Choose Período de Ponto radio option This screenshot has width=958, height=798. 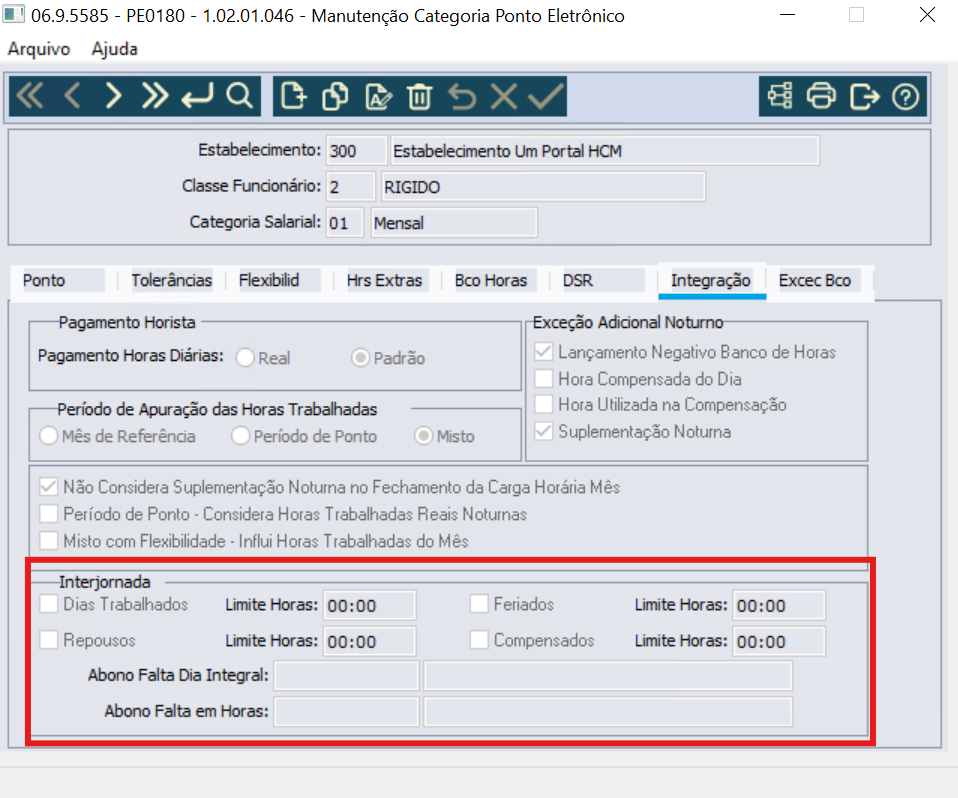point(240,436)
